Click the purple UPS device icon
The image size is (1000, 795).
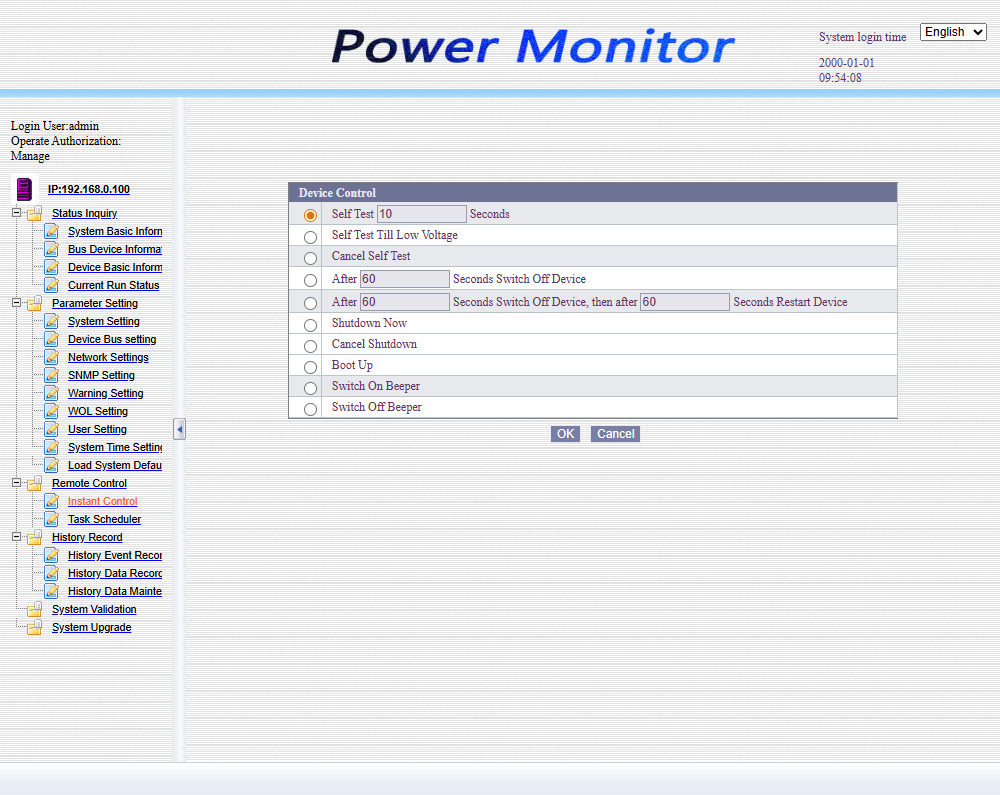coord(24,189)
